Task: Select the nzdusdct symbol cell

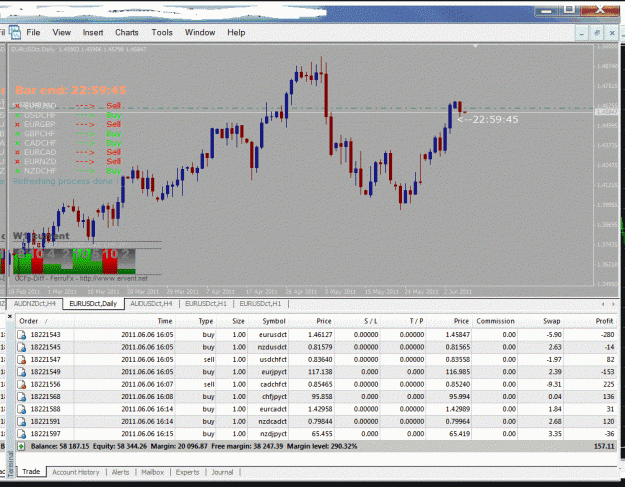Action: coord(272,347)
